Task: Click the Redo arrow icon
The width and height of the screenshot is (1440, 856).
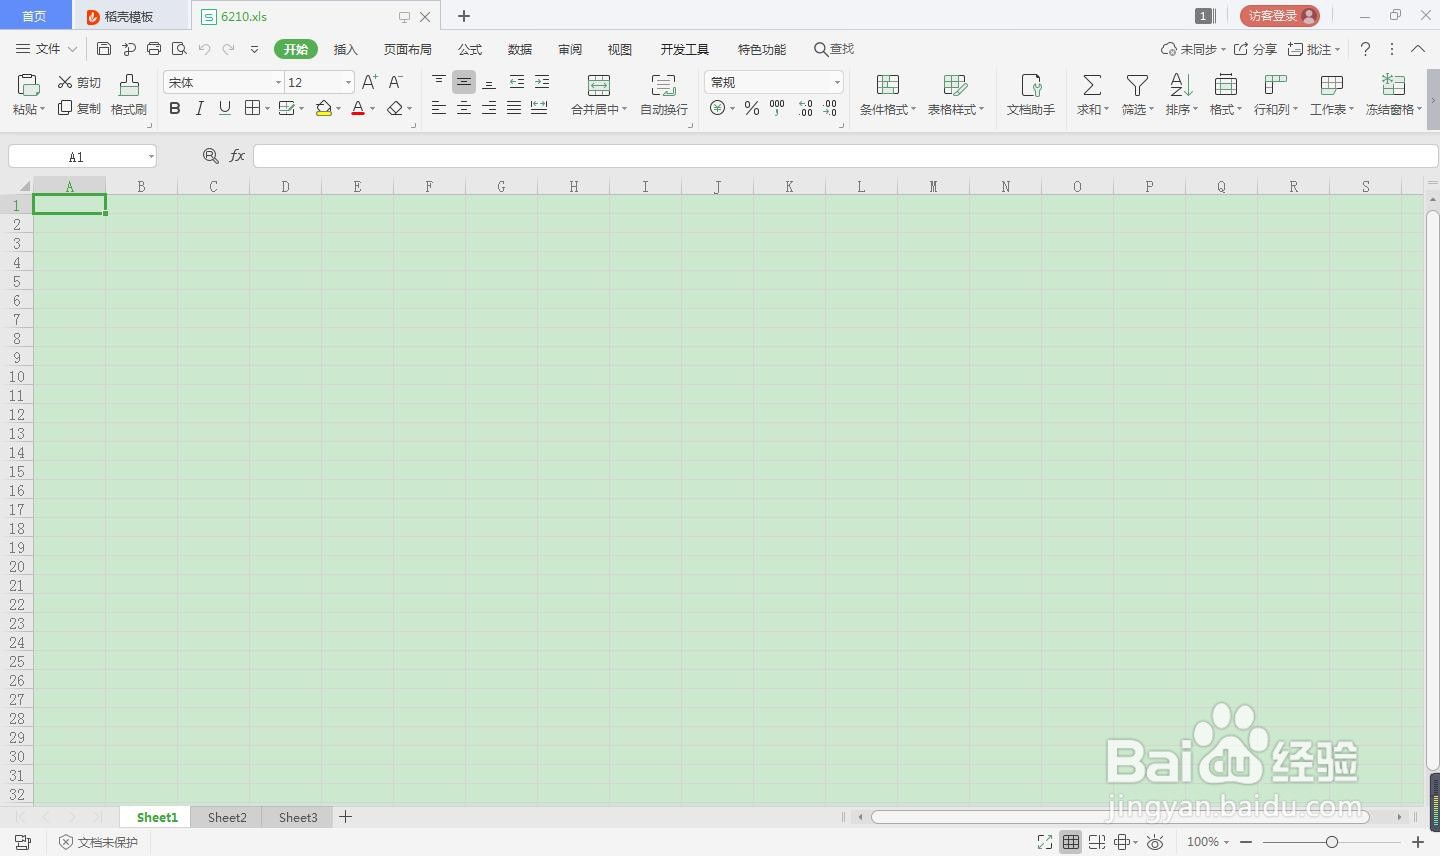Action: click(228, 48)
